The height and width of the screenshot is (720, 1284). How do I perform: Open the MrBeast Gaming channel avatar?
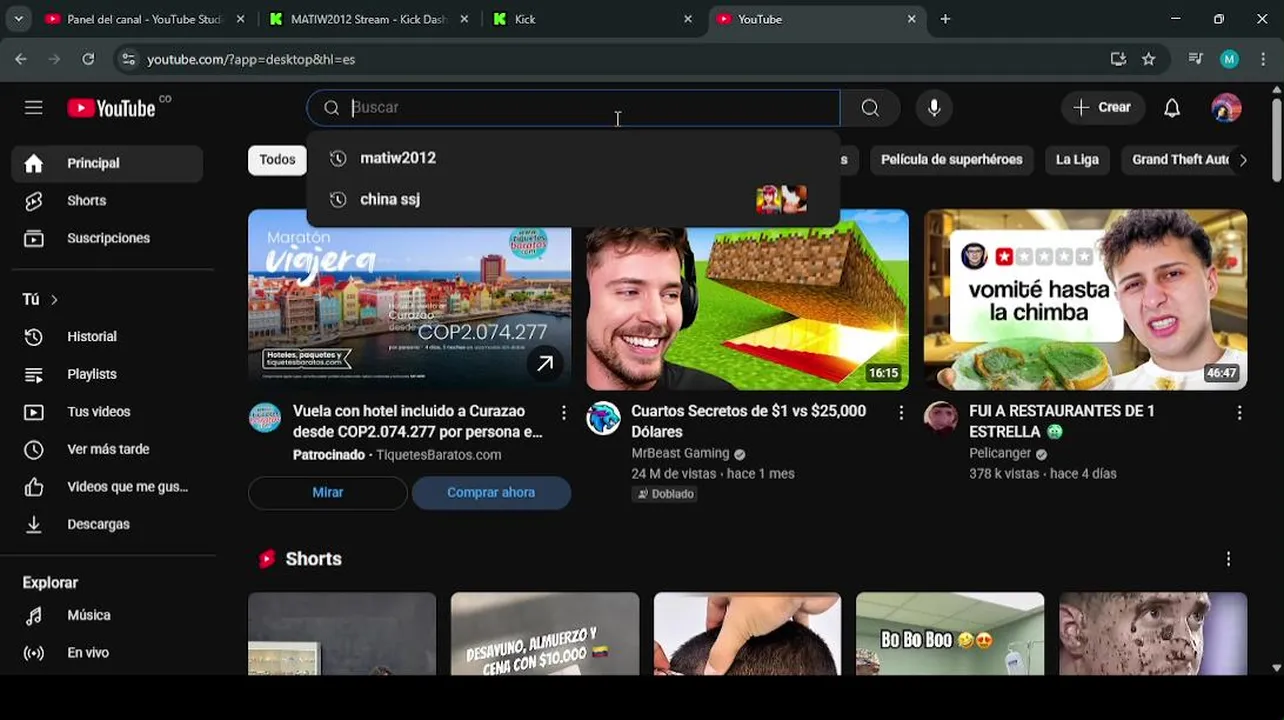pyautogui.click(x=603, y=418)
